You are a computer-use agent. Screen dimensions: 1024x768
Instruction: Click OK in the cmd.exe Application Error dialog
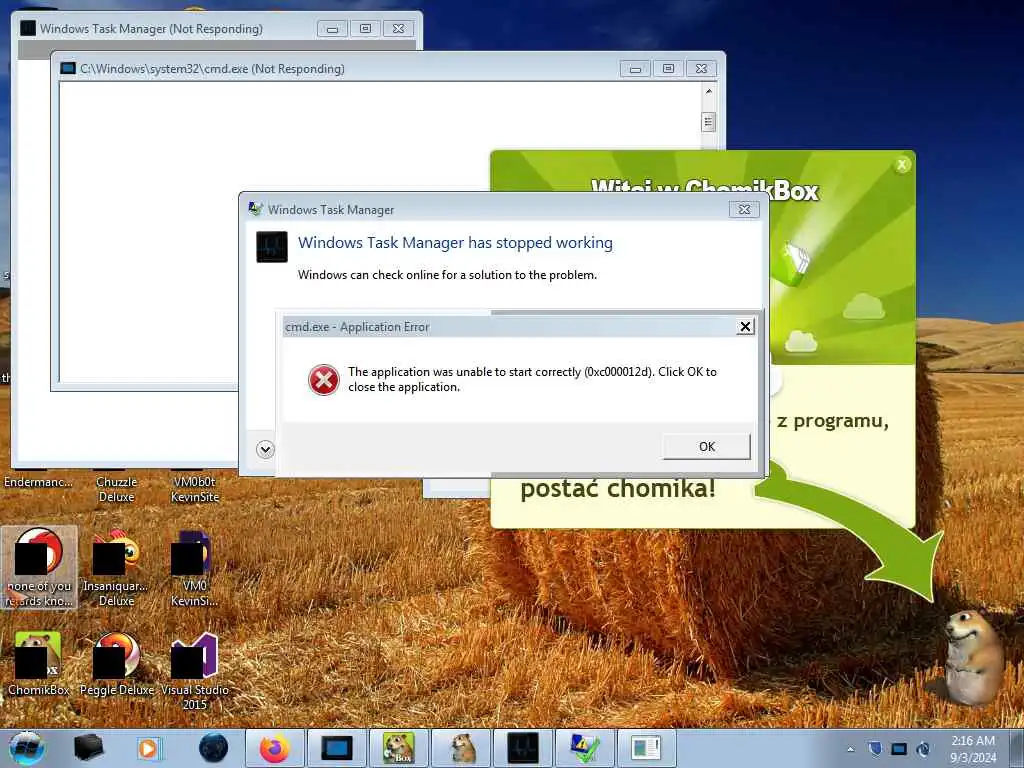[x=707, y=447]
